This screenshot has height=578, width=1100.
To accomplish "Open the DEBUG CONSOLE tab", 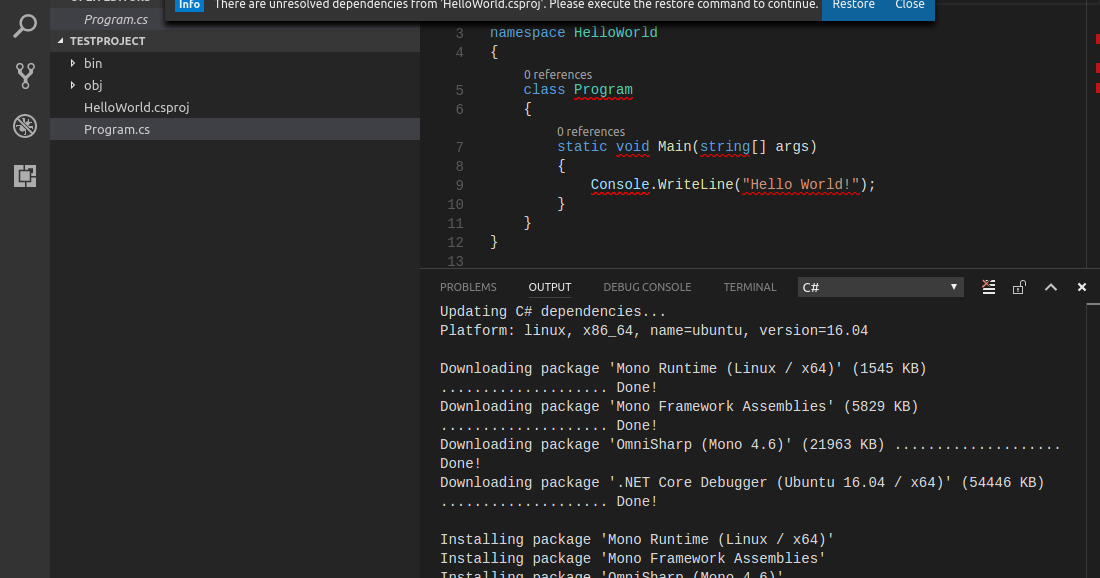I will 646,287.
